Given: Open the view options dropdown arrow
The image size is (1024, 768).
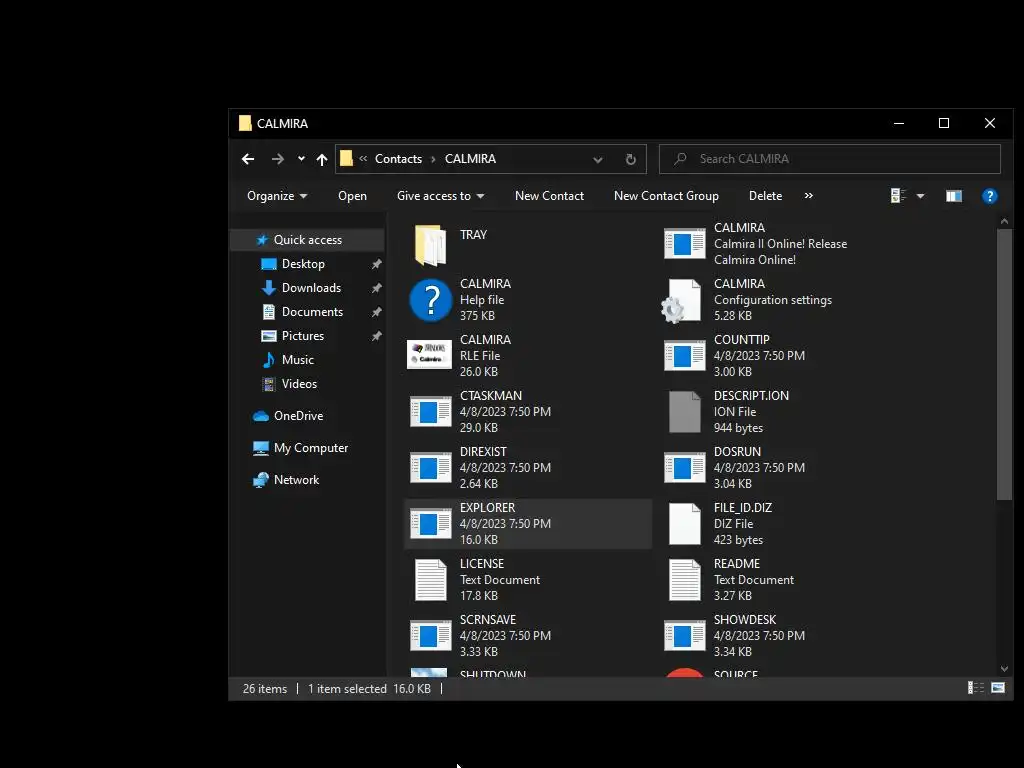Looking at the screenshot, I should [x=920, y=196].
